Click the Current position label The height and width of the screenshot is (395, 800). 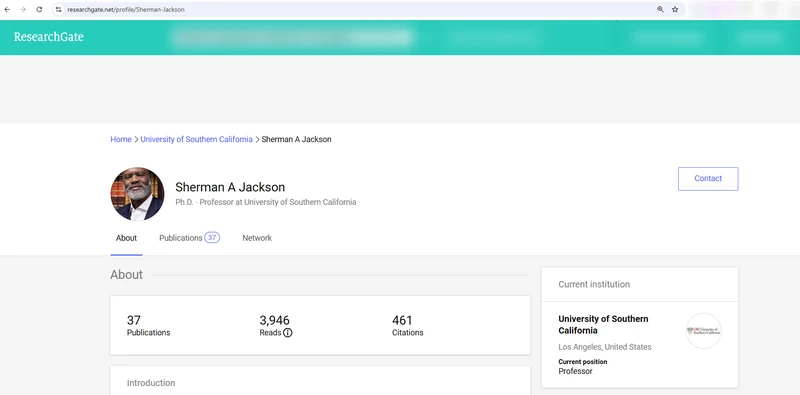click(x=583, y=362)
